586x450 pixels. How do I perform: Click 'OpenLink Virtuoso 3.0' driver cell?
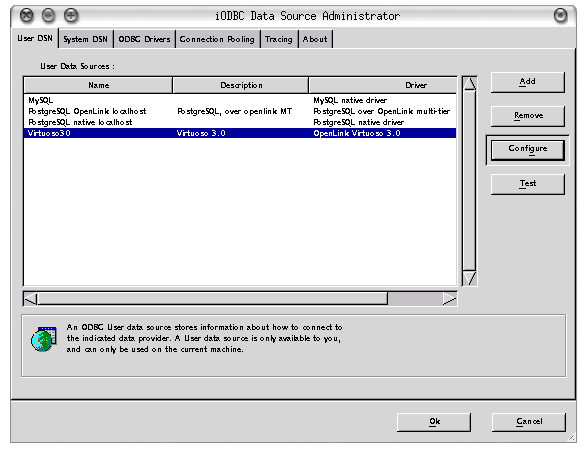(357, 133)
